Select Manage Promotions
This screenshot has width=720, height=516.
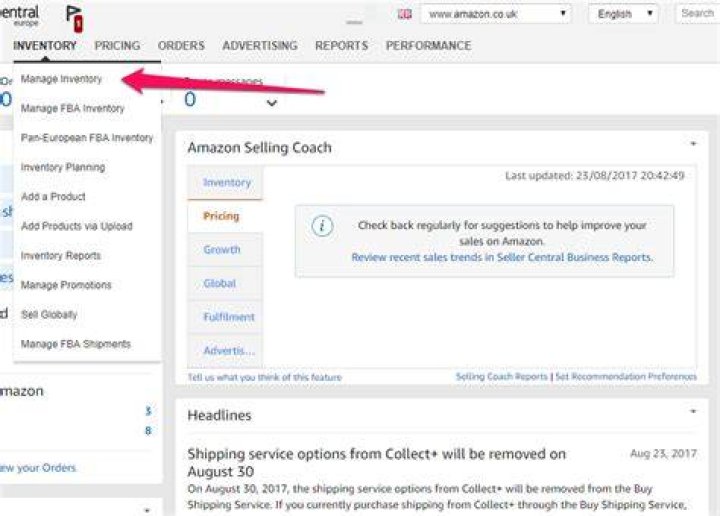pos(66,285)
